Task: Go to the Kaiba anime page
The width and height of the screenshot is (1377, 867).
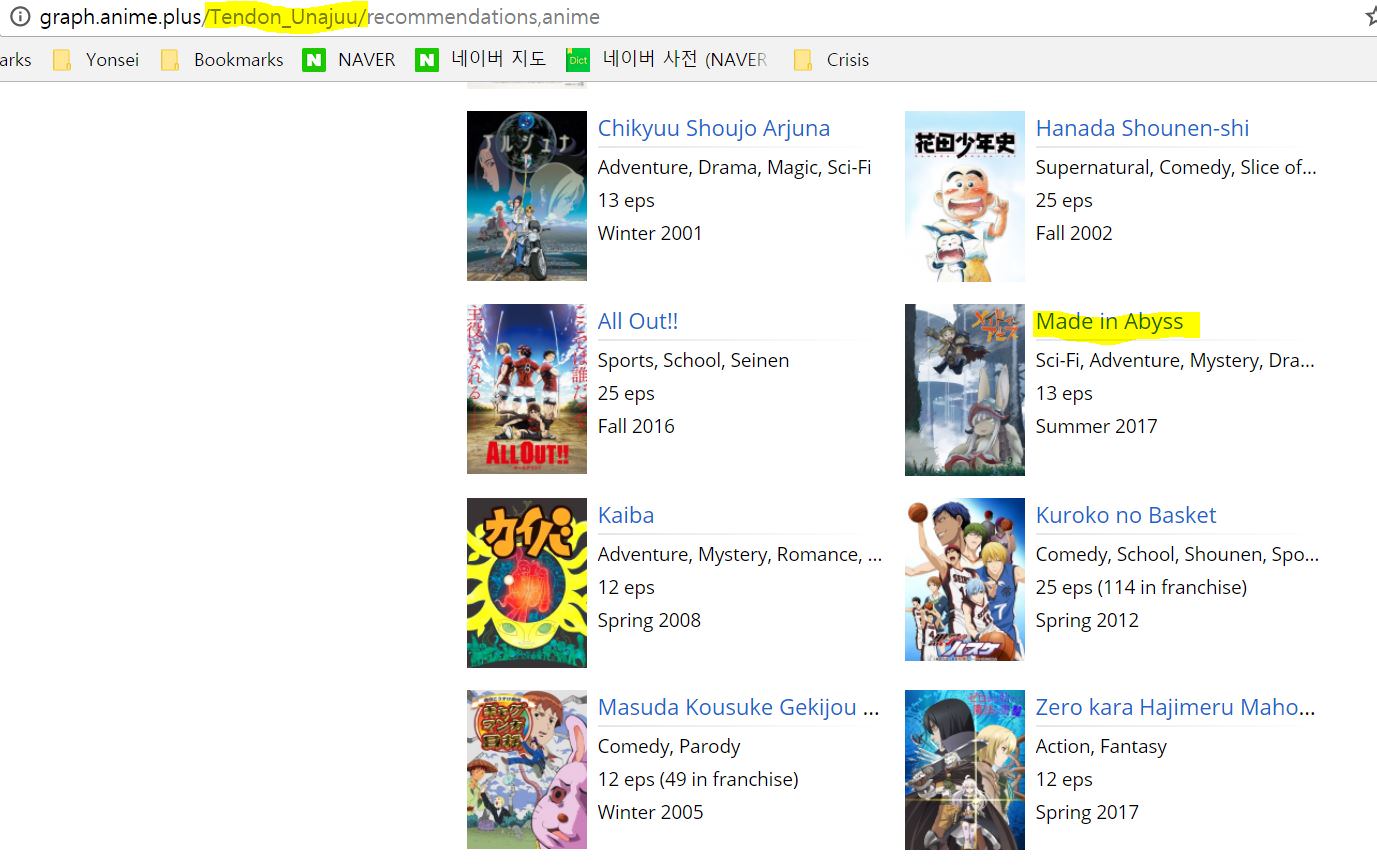Action: tap(625, 516)
